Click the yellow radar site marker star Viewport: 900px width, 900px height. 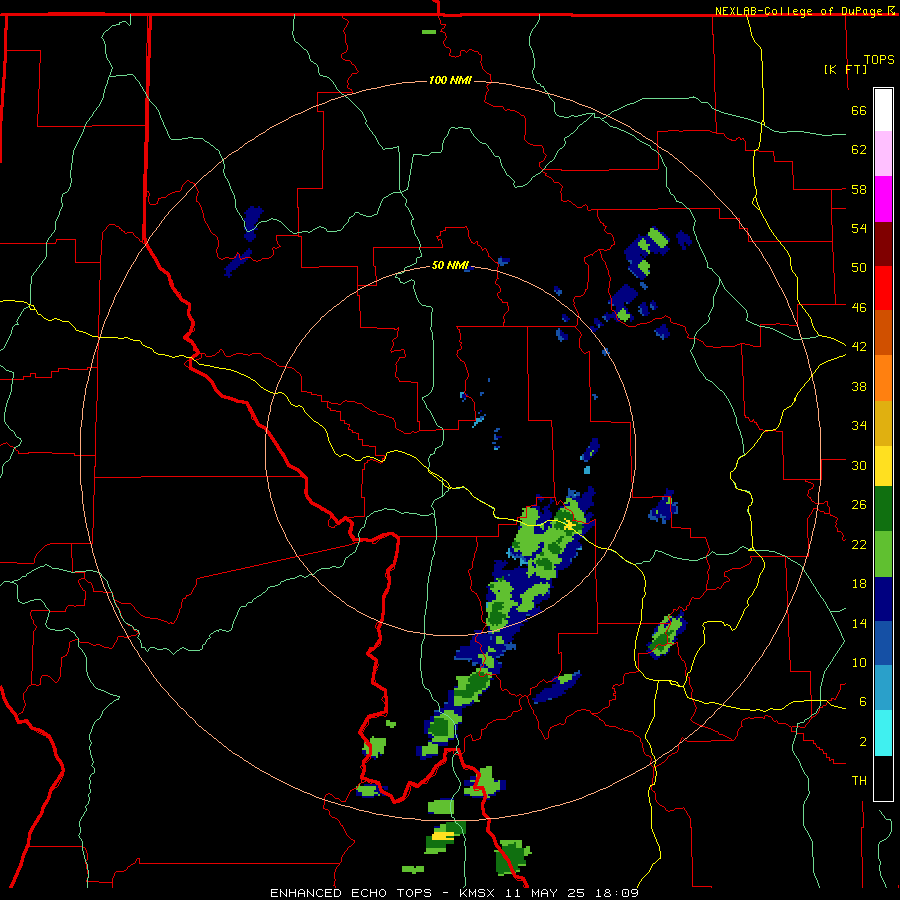[568, 525]
